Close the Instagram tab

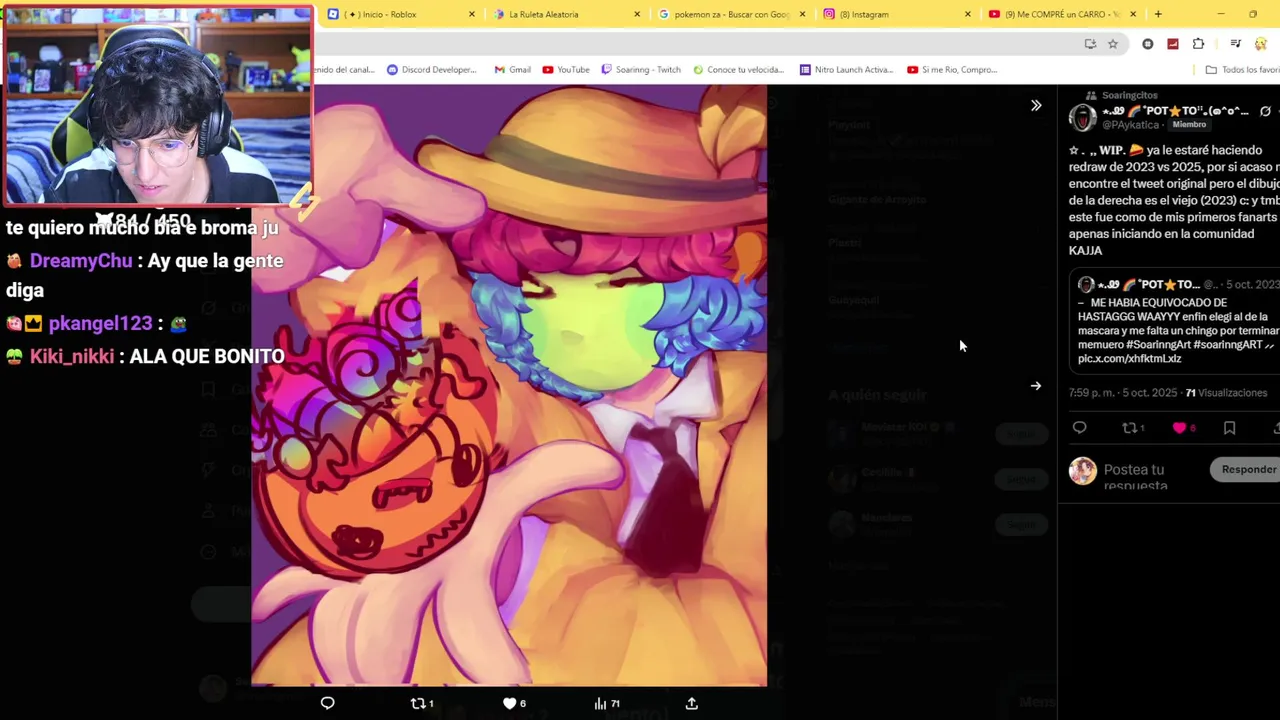click(967, 14)
